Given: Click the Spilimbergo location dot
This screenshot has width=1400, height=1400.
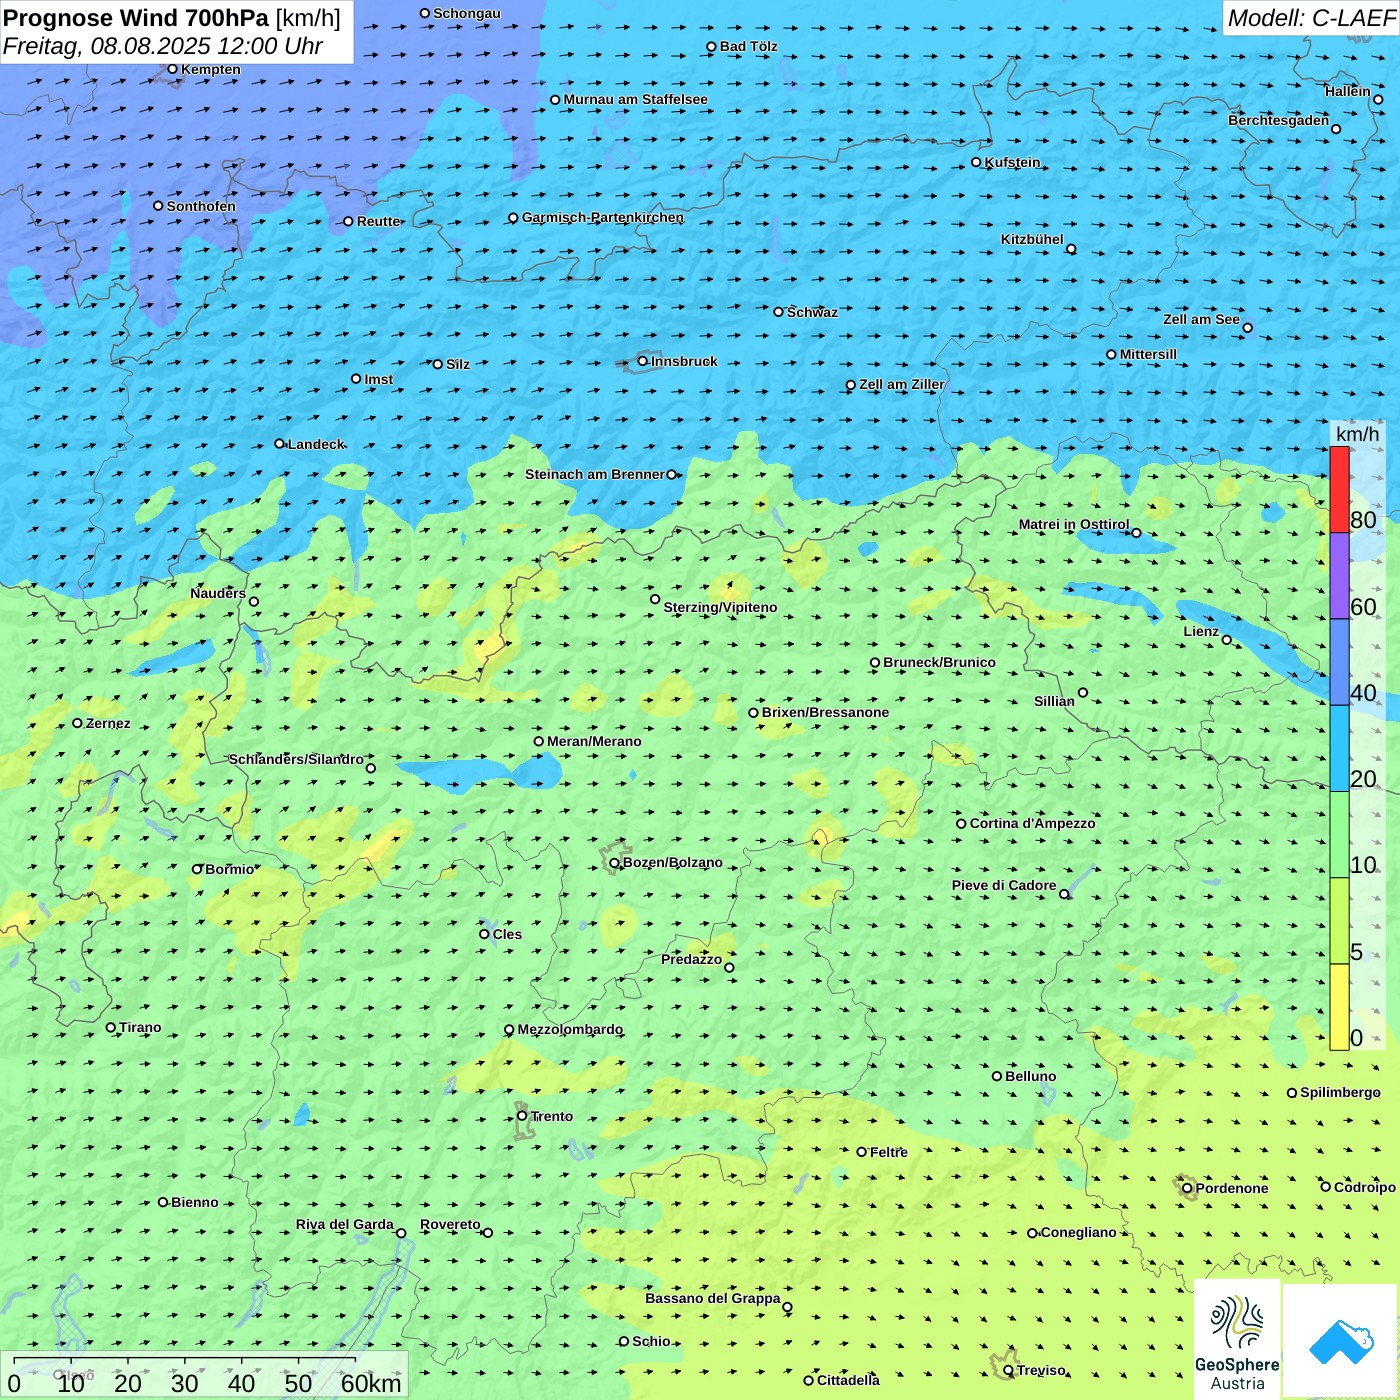Looking at the screenshot, I should pos(1292,1093).
